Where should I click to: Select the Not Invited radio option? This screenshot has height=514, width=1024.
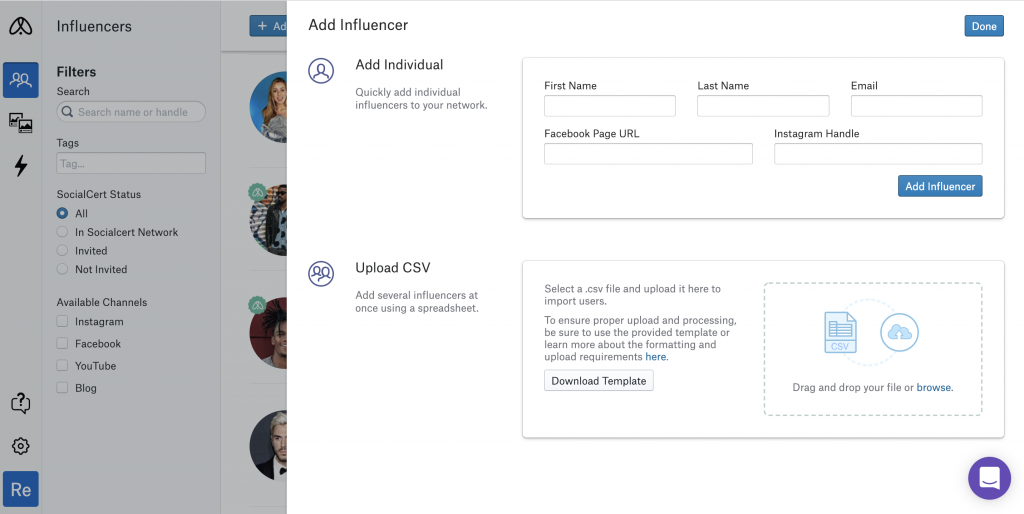tap(62, 269)
